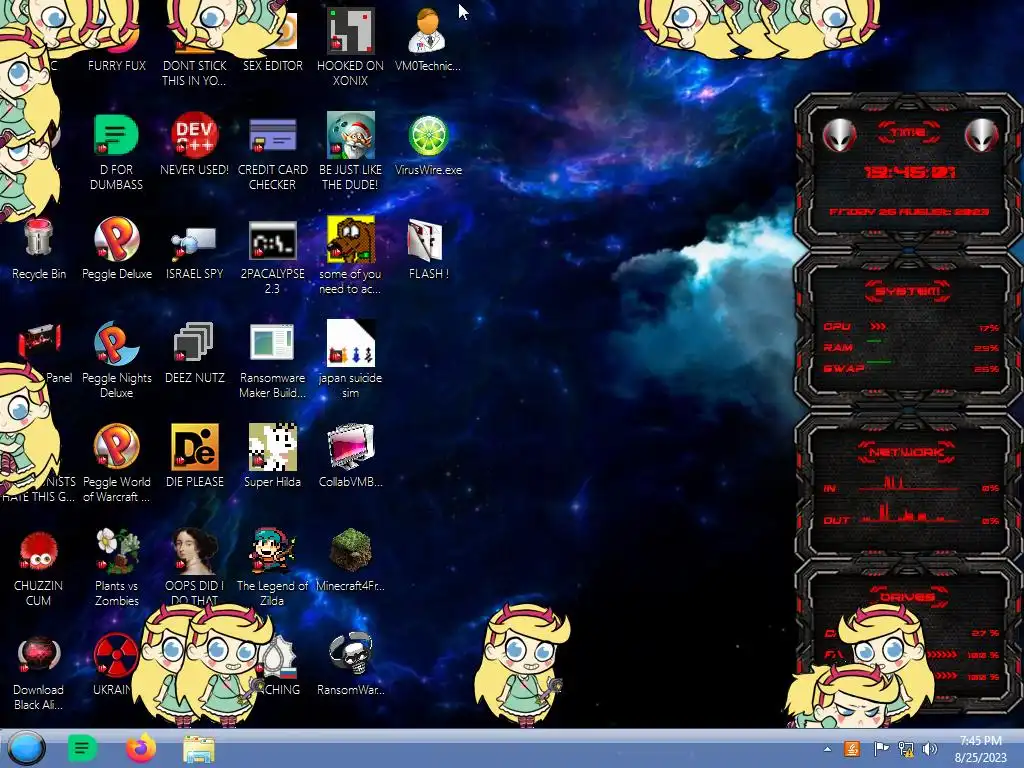Launch the Dev-C++ NEVER USED! shortcut
The height and width of the screenshot is (768, 1024).
coord(195,135)
